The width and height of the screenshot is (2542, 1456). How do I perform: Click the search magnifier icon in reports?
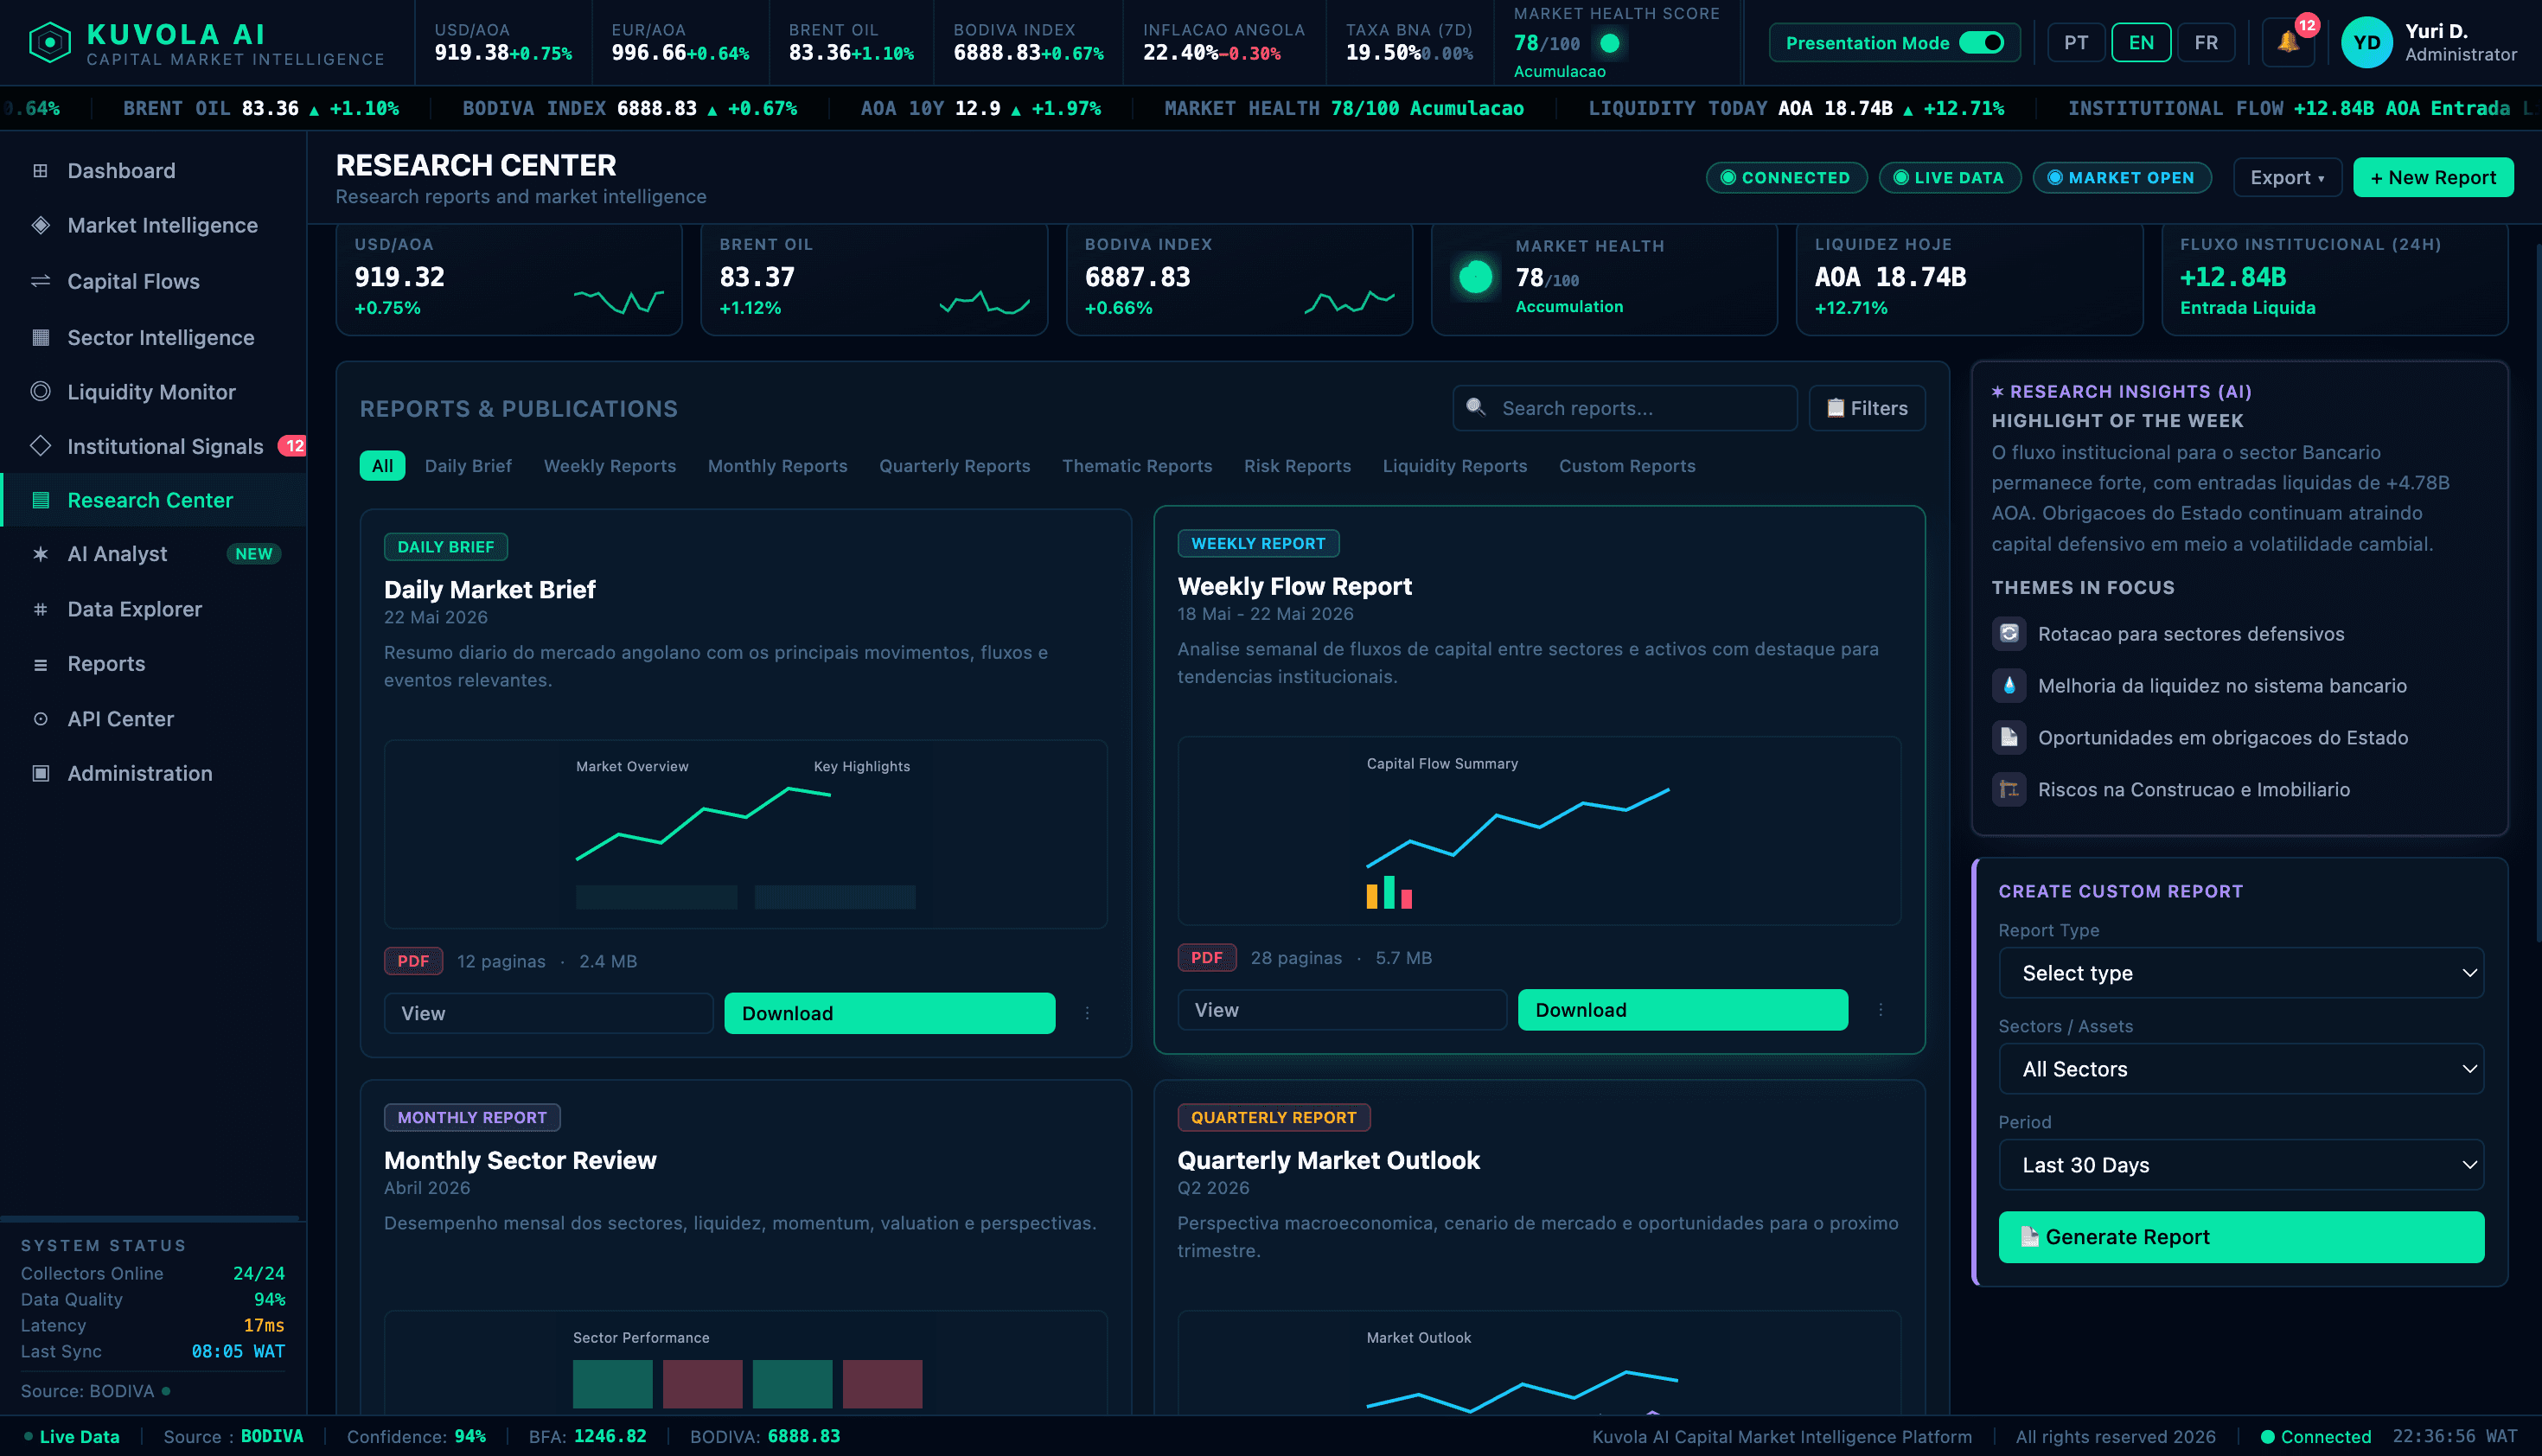(x=1475, y=407)
